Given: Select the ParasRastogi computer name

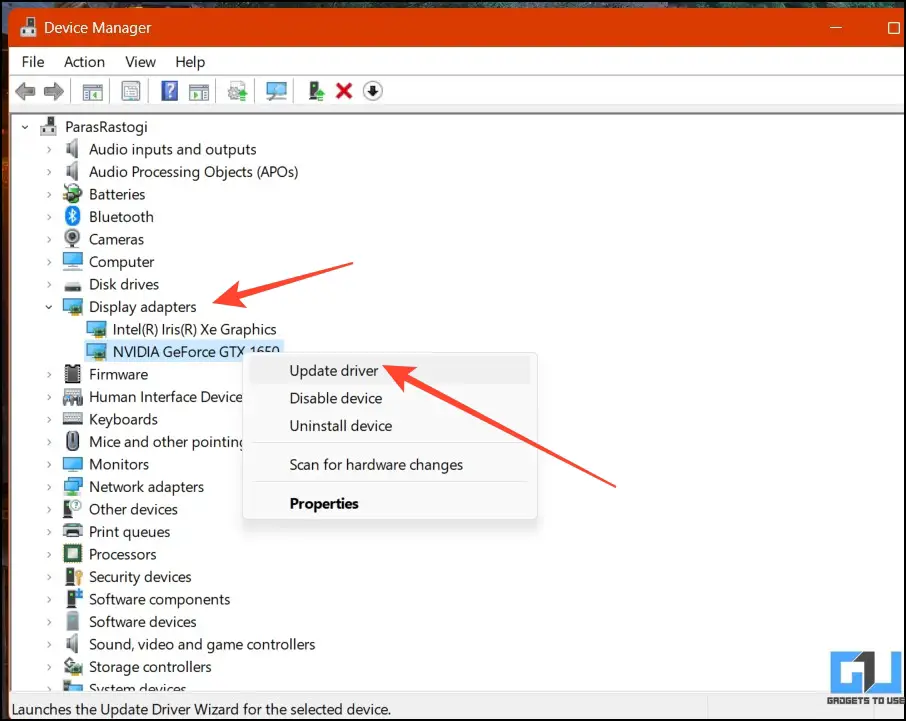Looking at the screenshot, I should point(106,127).
